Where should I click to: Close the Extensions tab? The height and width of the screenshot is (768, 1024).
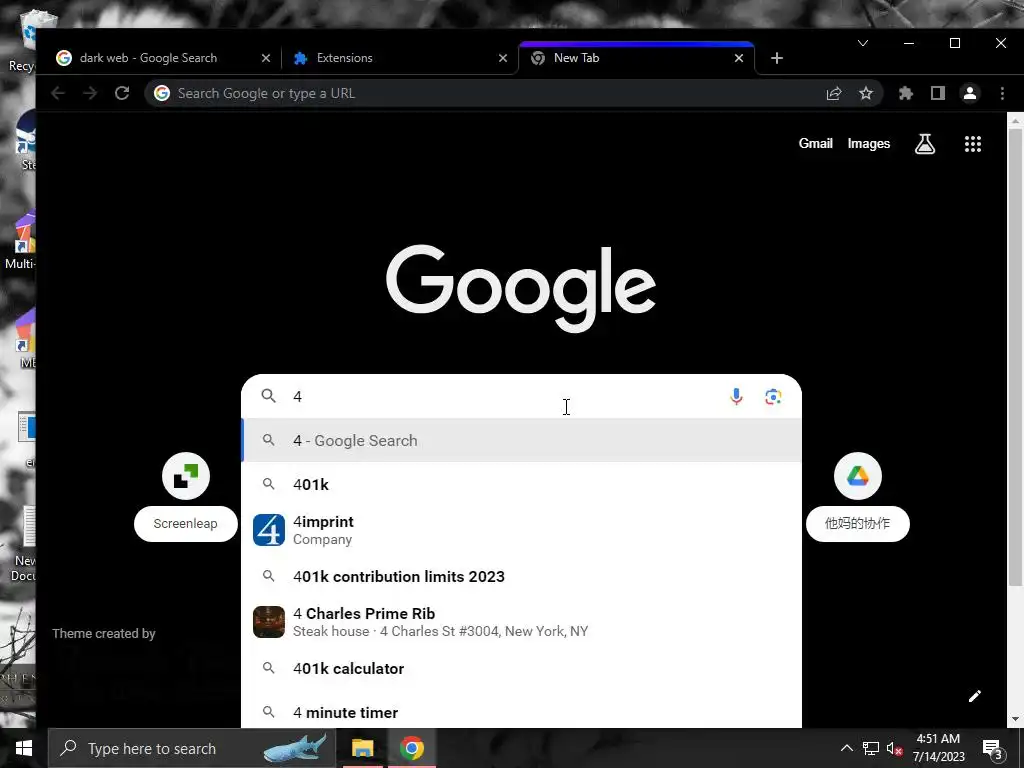(x=503, y=58)
